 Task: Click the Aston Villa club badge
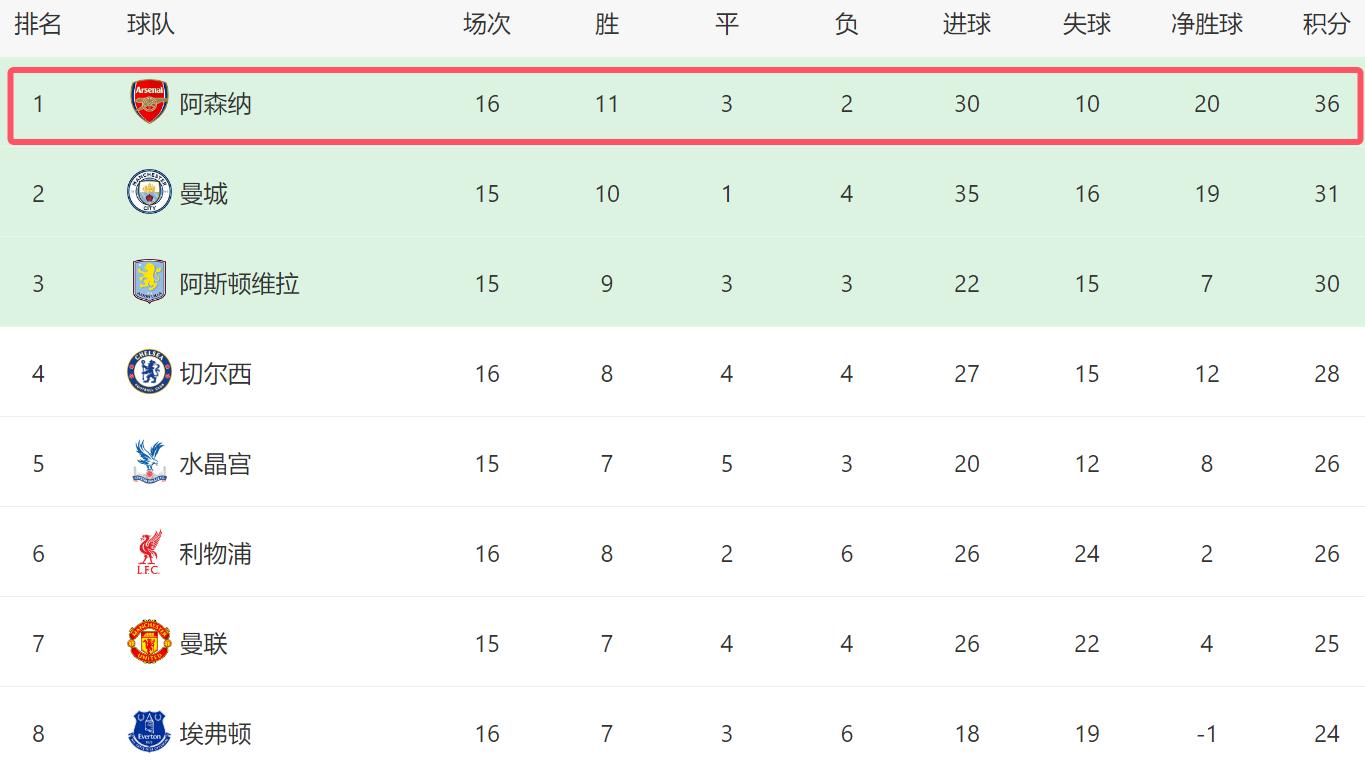coord(150,282)
